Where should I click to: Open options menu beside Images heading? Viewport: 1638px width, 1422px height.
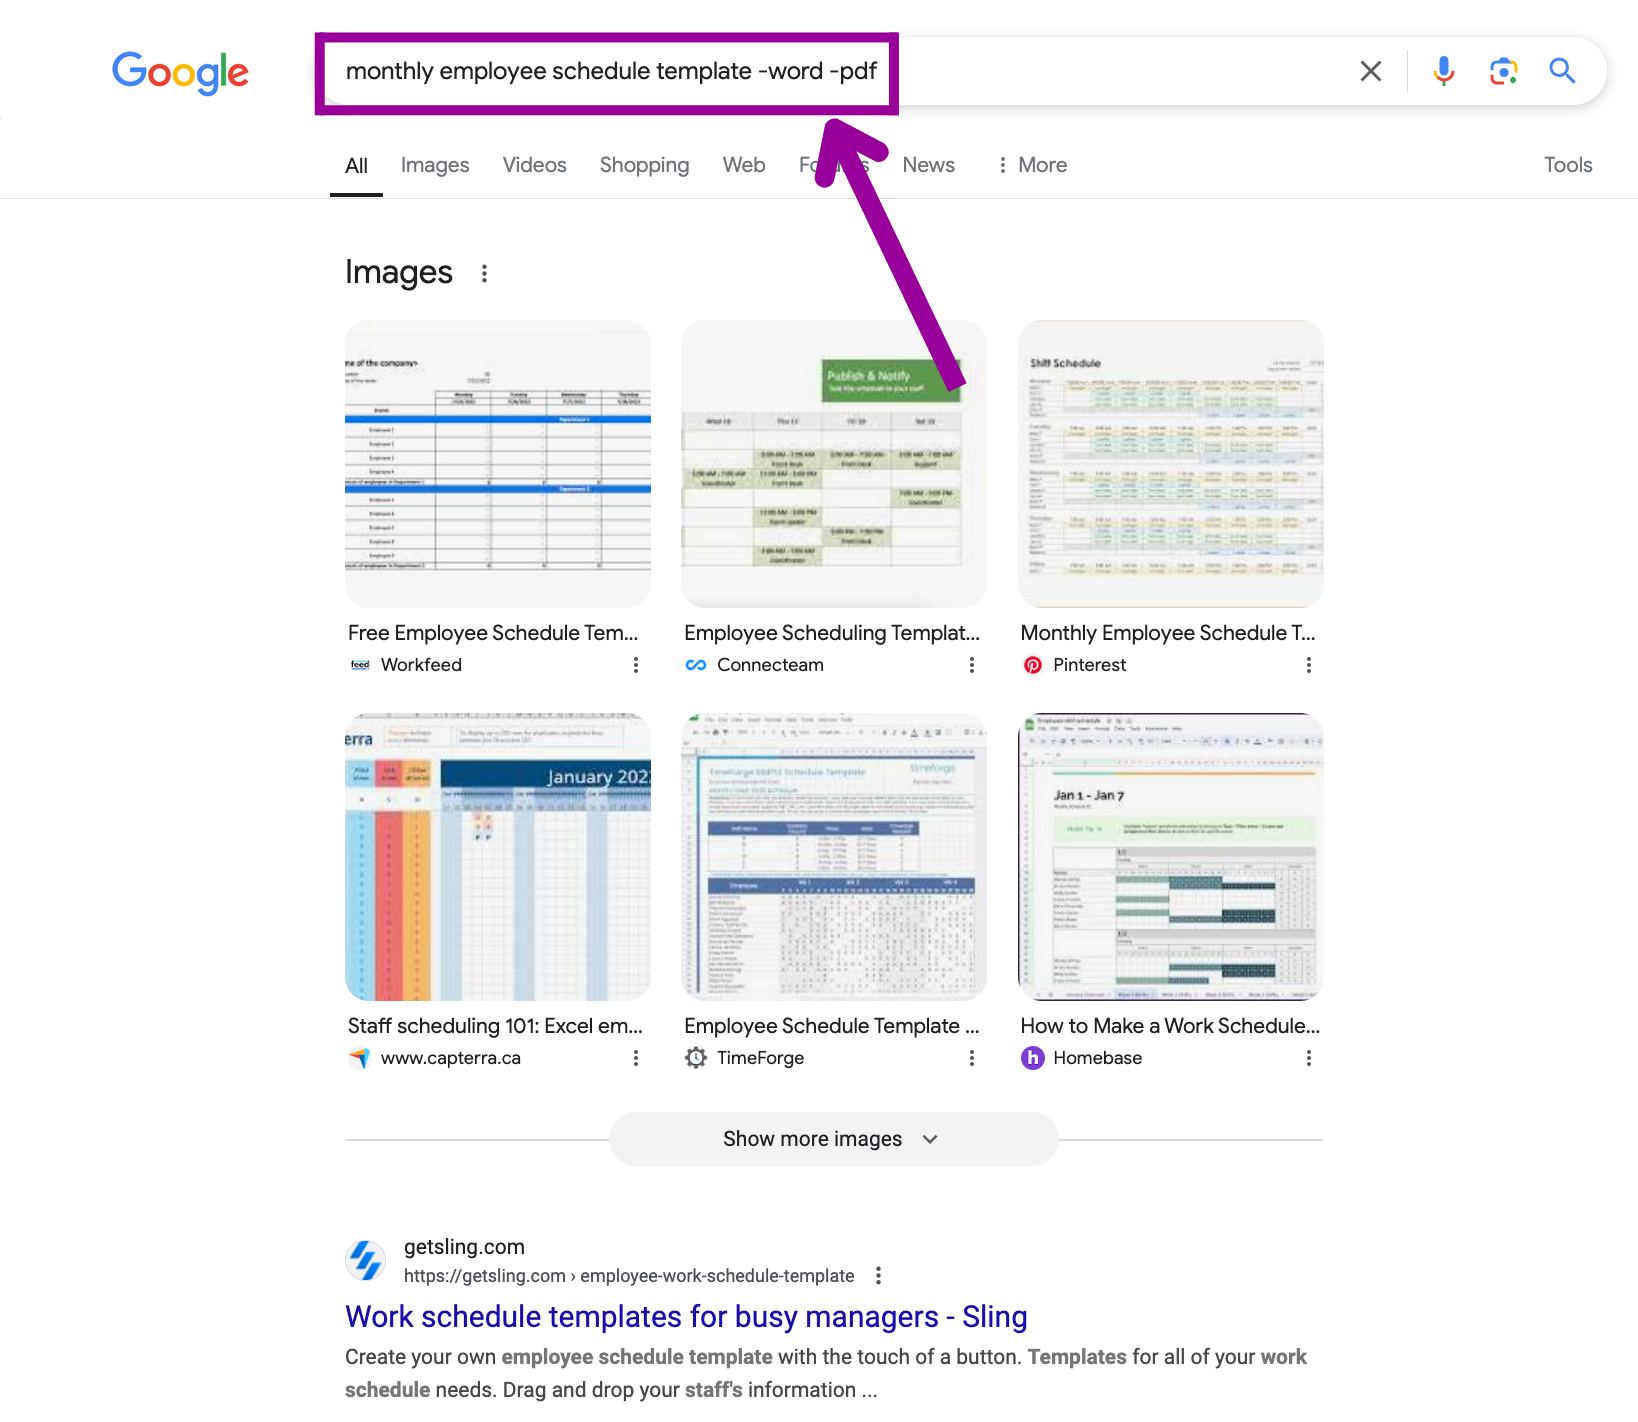484,273
